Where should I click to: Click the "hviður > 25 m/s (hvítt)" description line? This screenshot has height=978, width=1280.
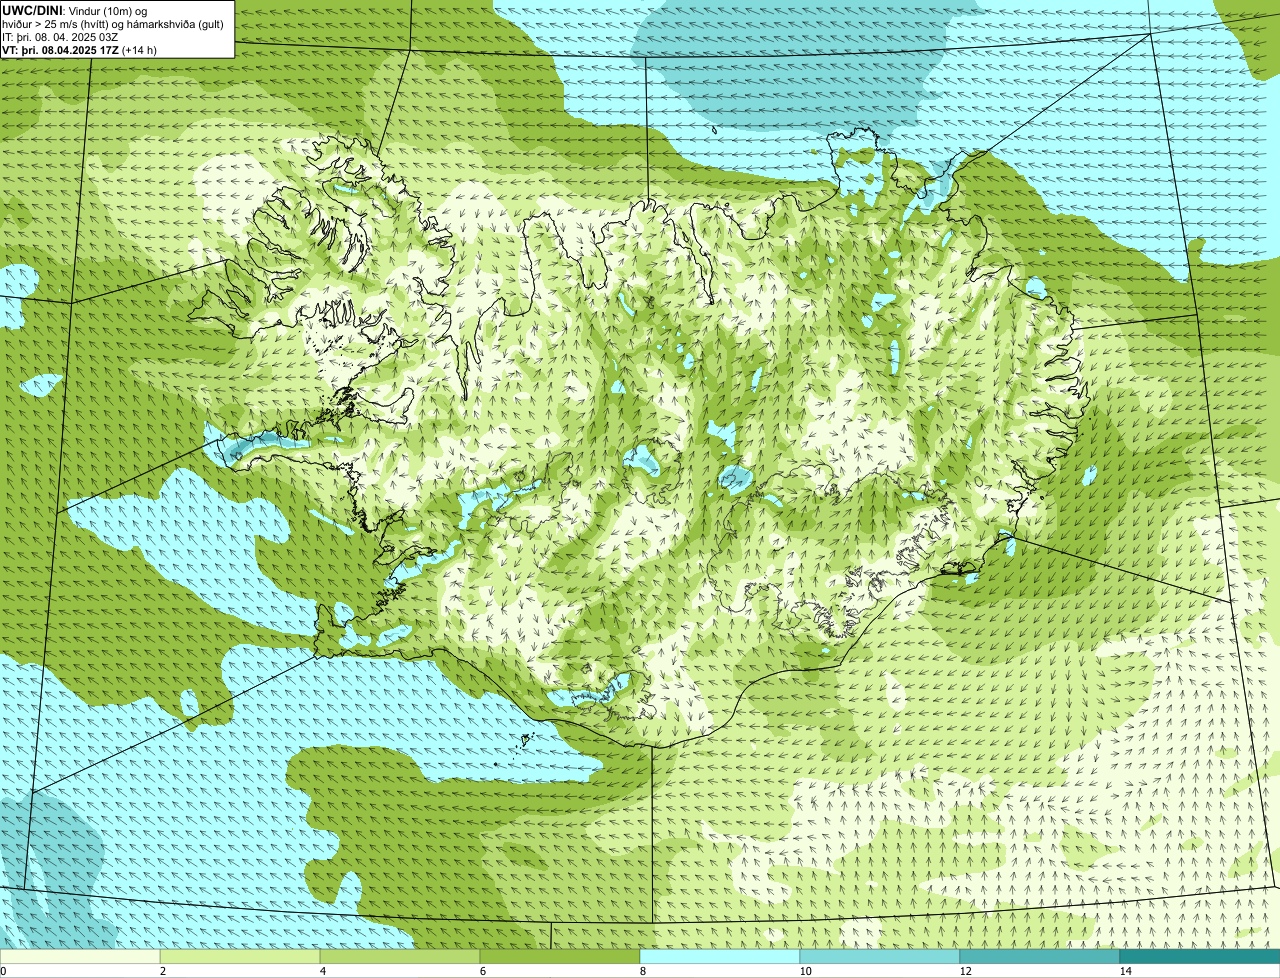[x=113, y=24]
